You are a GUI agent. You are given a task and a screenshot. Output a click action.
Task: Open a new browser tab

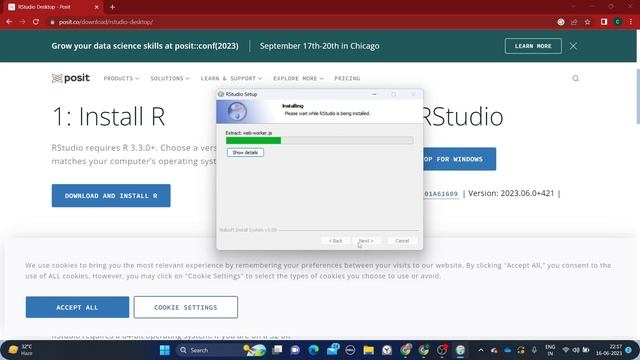coord(112,7)
